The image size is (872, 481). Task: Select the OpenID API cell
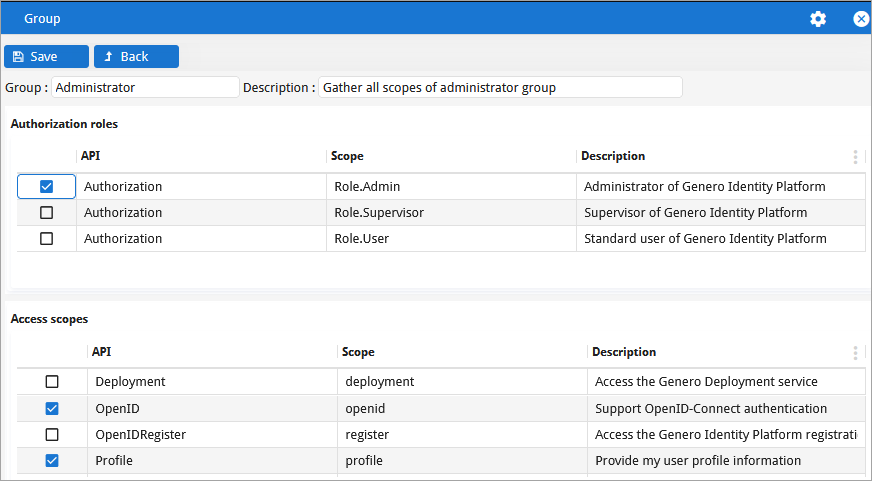coord(212,409)
